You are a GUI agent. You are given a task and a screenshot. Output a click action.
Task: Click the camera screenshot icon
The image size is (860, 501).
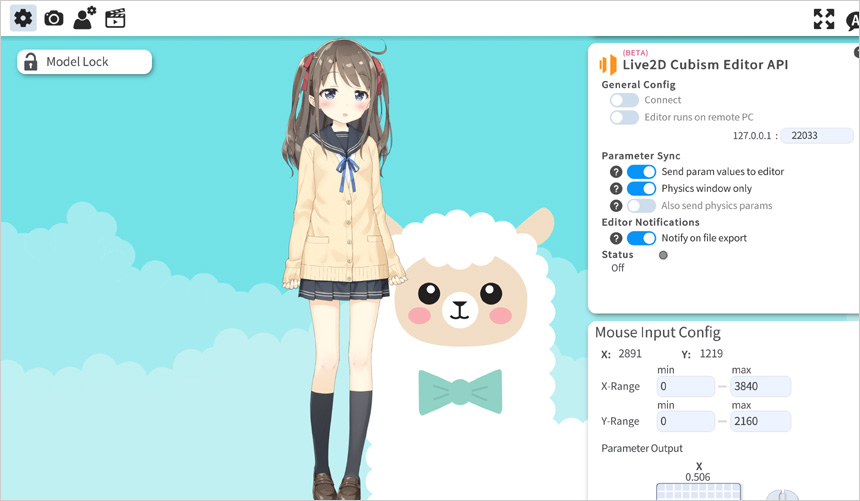pos(54,18)
